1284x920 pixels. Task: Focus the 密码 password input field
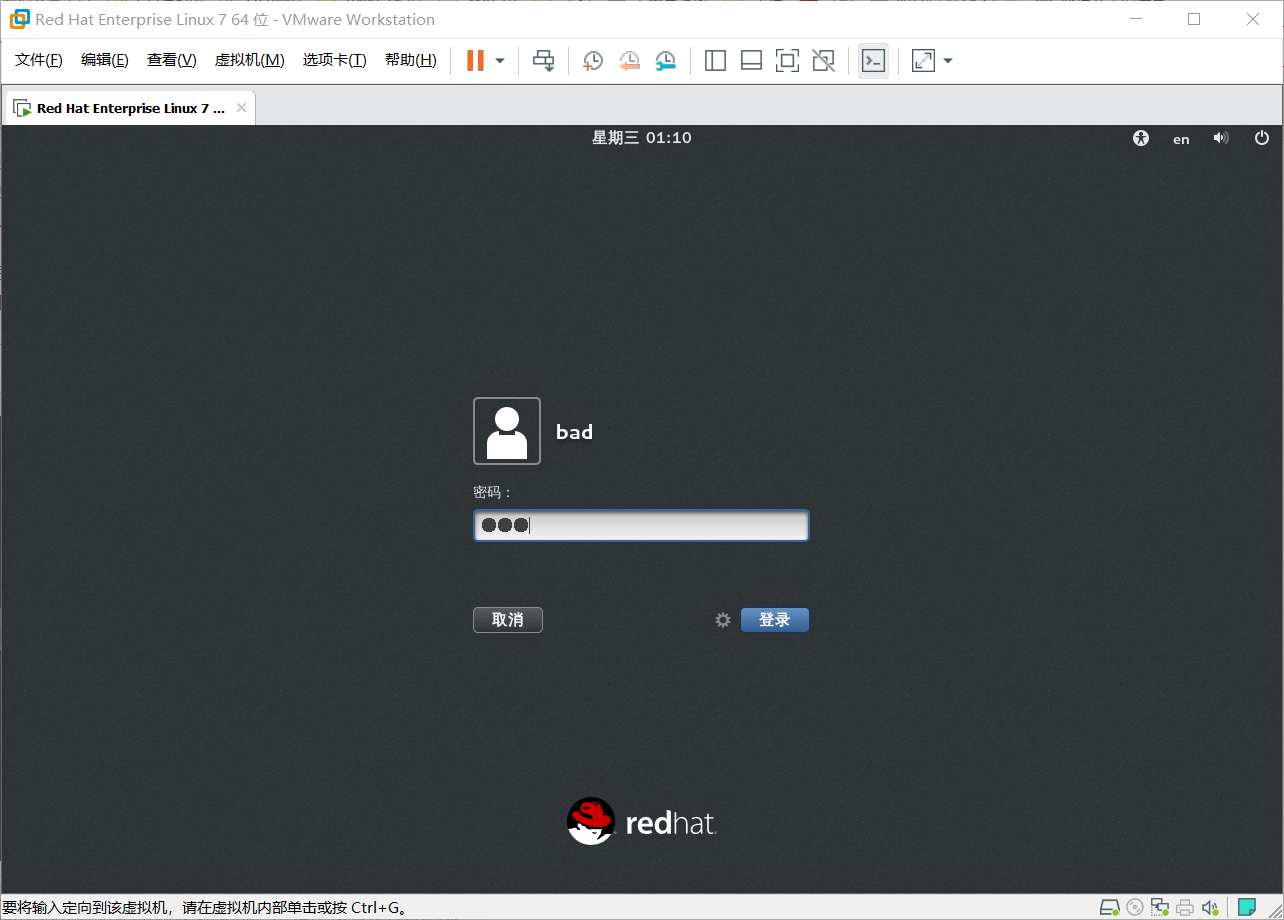[641, 526]
